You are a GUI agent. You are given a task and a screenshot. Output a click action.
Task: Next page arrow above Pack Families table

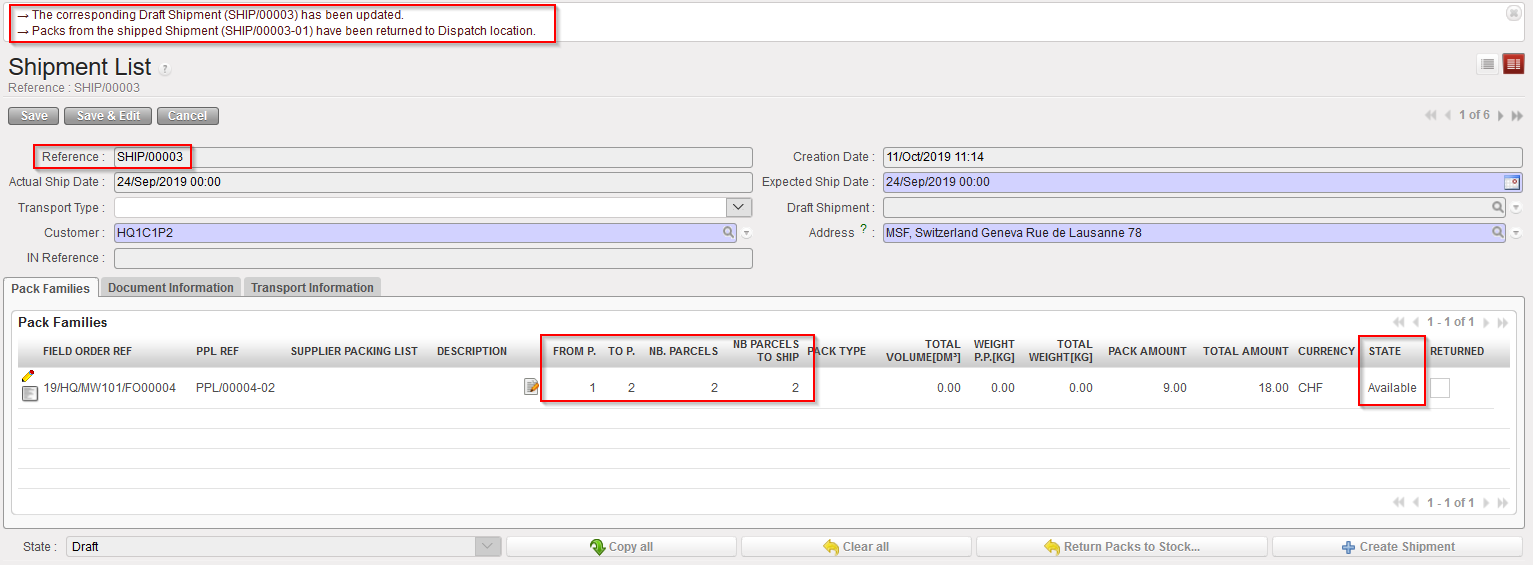click(1487, 322)
